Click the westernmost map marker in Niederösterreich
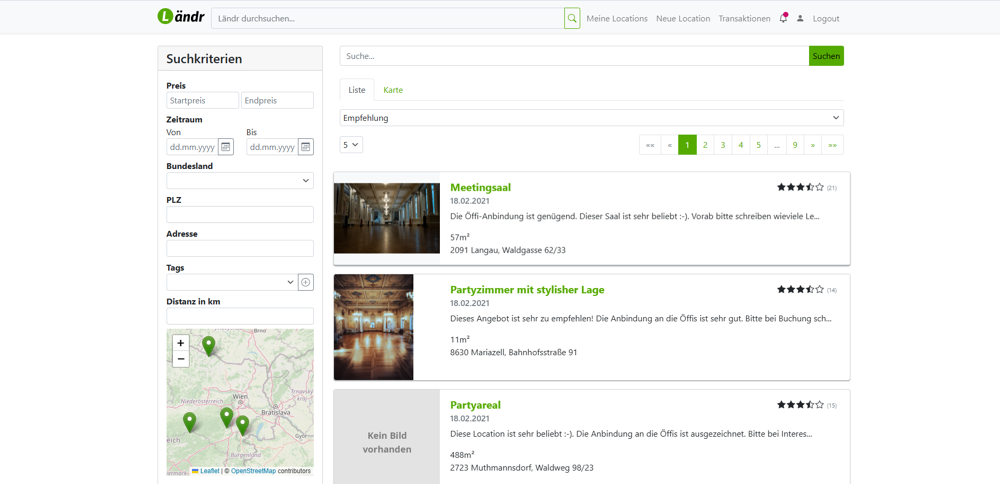Image resolution: width=1000 pixels, height=484 pixels. (x=189, y=422)
